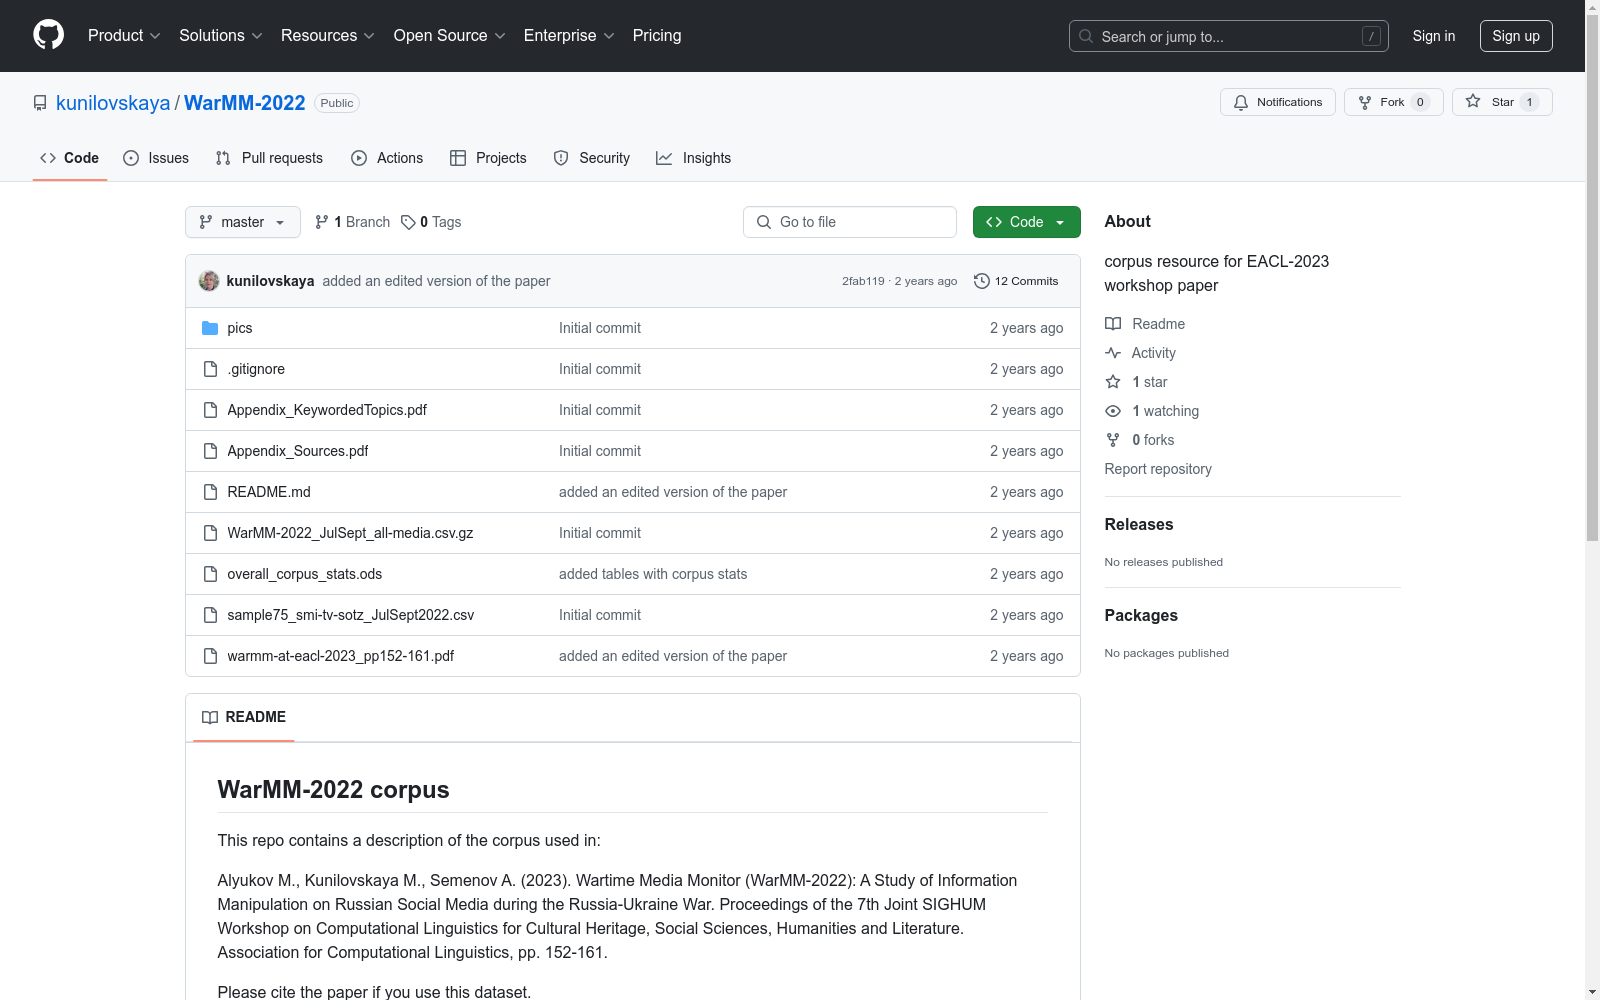The height and width of the screenshot is (1000, 1600).
Task: Open the overall_corpus_stats.ods file
Action: tap(305, 574)
